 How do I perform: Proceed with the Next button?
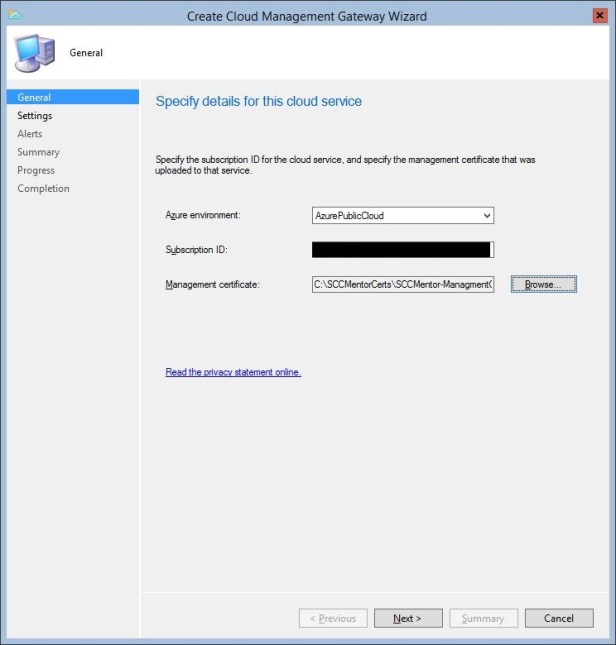point(408,618)
